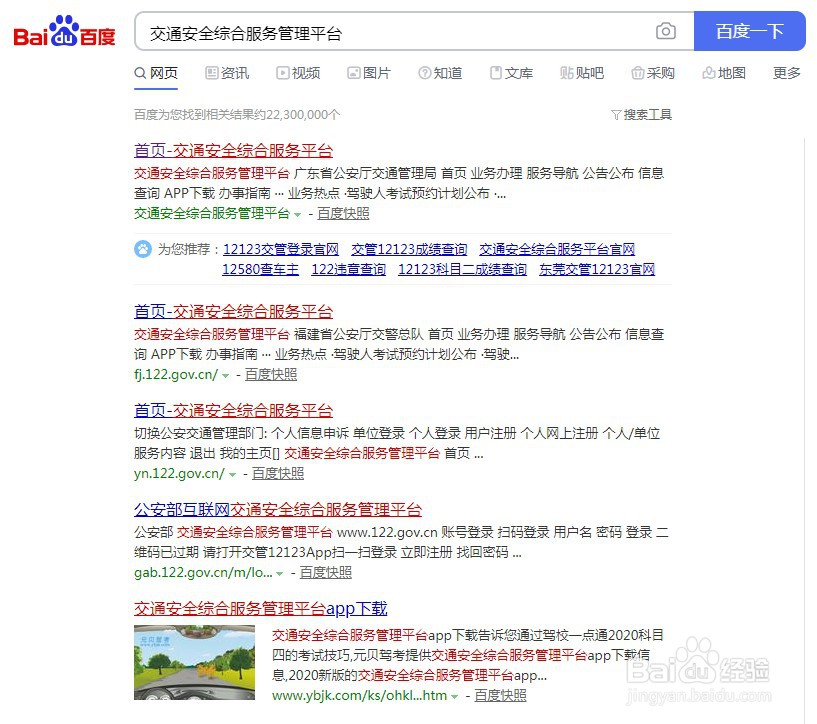Open the 知道 tab
Viewport: 817px width, 724px height.
click(440, 73)
